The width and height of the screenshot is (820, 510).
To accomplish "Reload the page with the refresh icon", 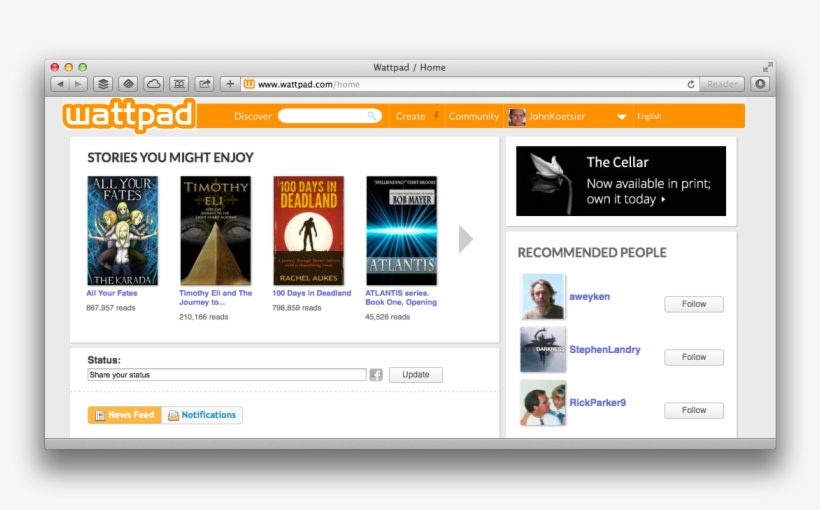I will [691, 84].
